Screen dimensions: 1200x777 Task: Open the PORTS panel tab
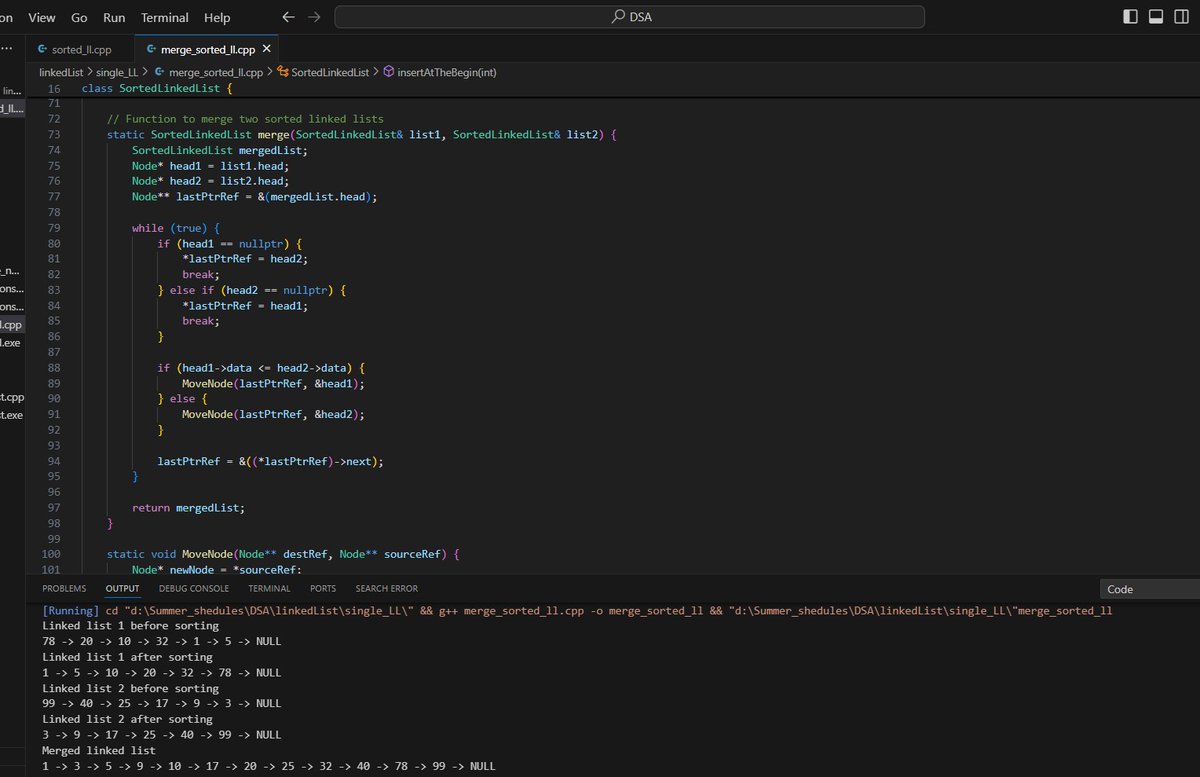[323, 589]
